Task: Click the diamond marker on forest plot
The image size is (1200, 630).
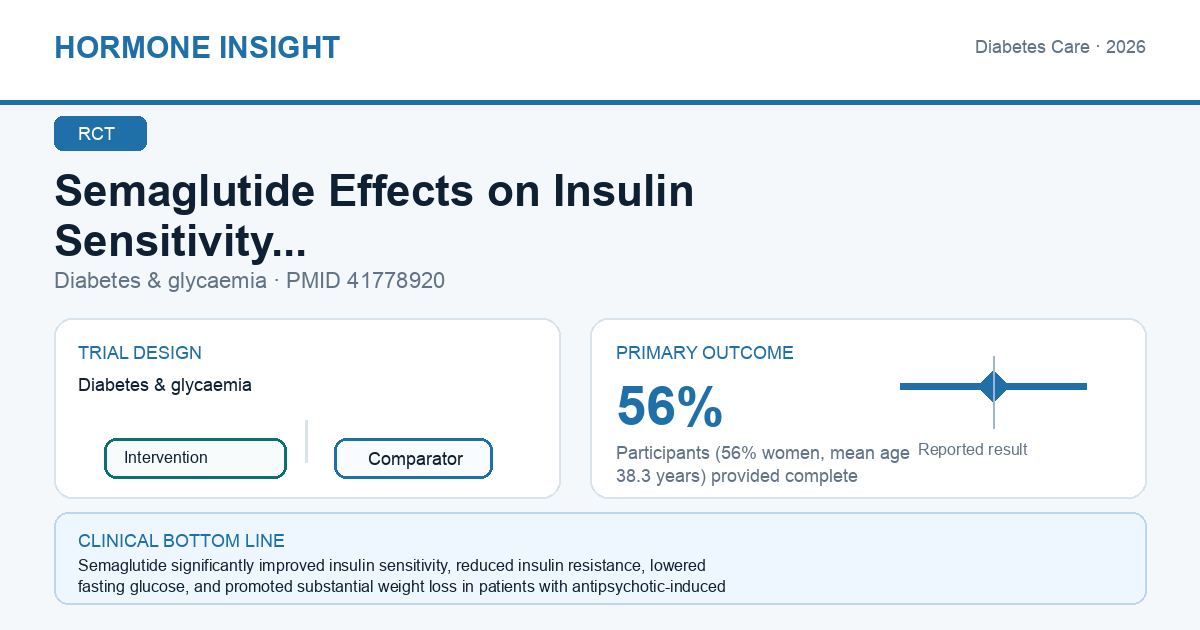Action: point(993,386)
